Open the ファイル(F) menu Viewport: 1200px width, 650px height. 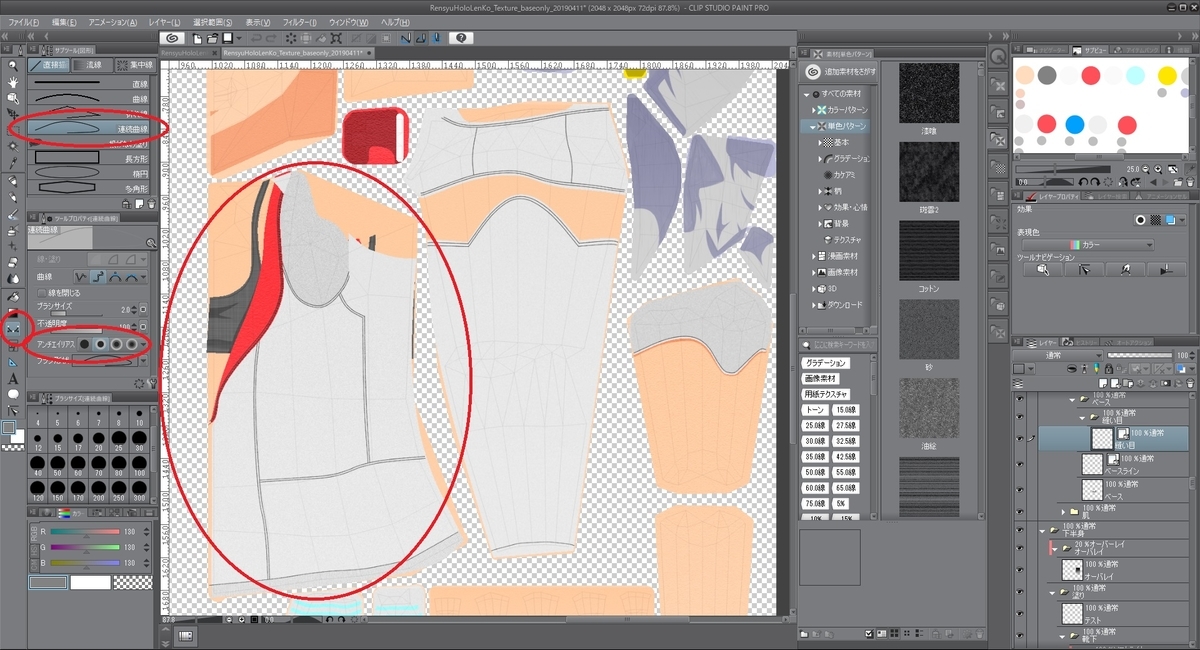click(x=23, y=21)
